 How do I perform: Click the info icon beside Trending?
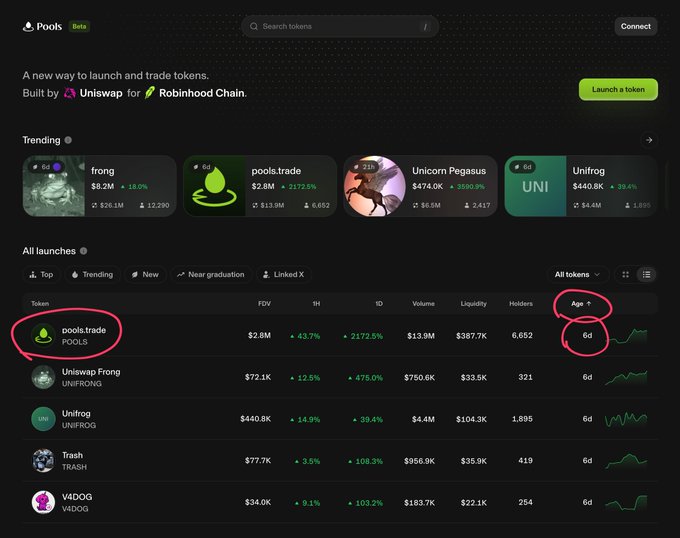[68, 140]
